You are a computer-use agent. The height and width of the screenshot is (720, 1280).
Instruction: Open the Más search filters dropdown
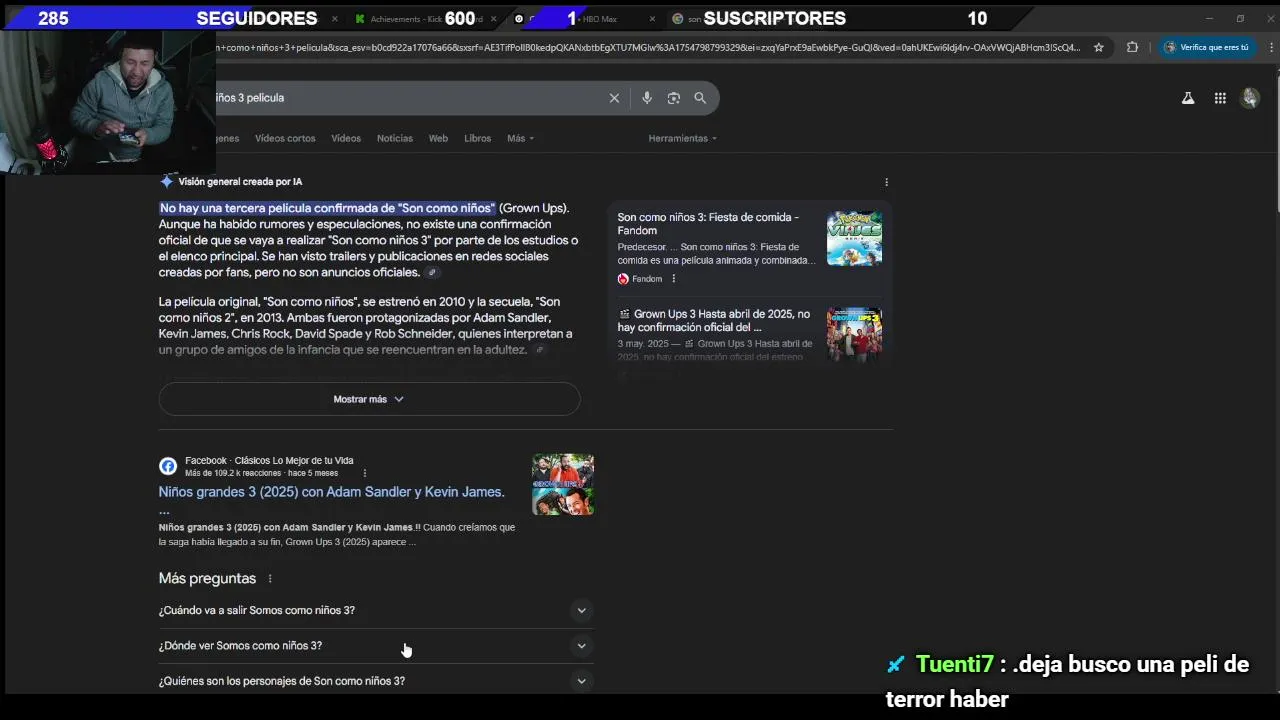point(520,138)
